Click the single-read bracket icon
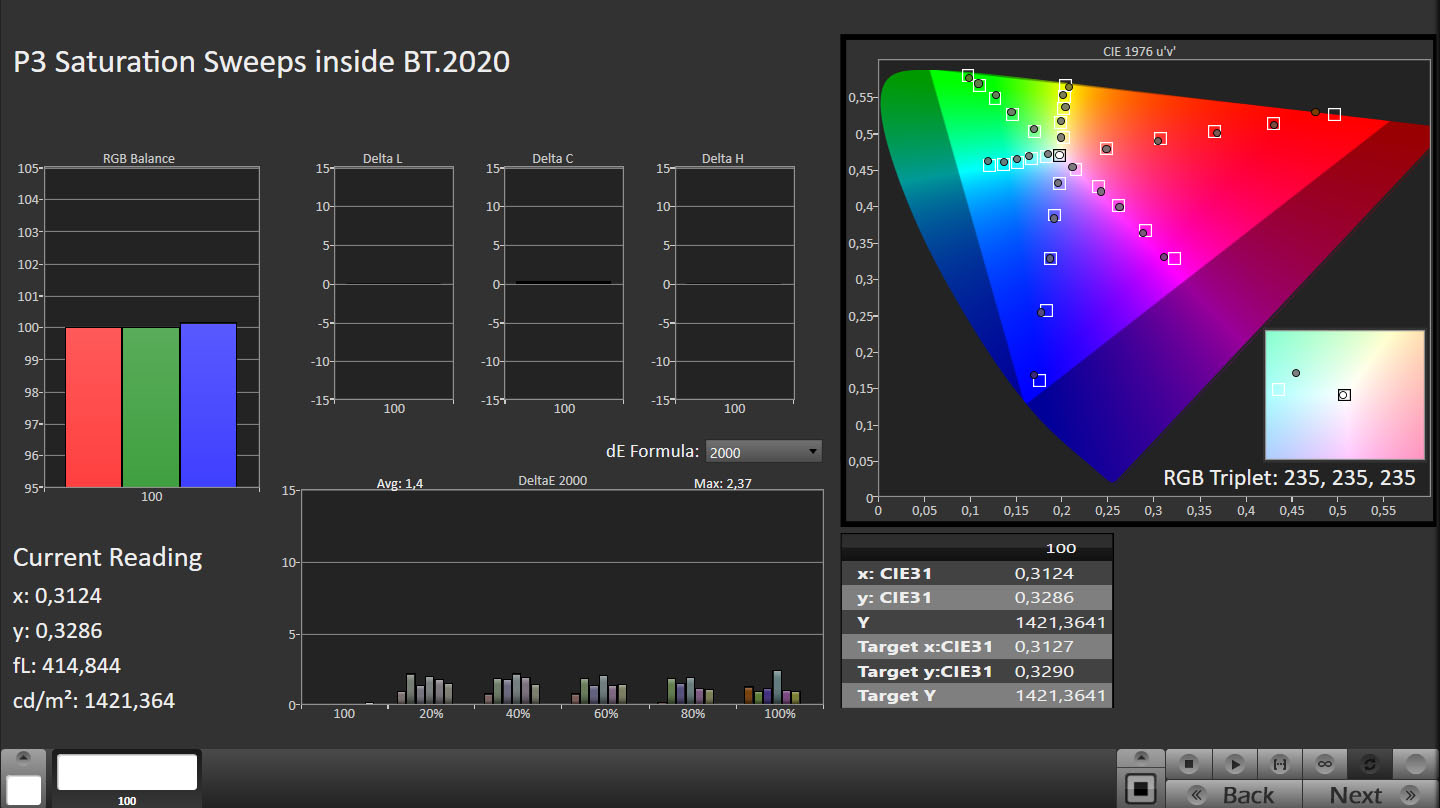The image size is (1440, 808). pyautogui.click(x=1279, y=764)
